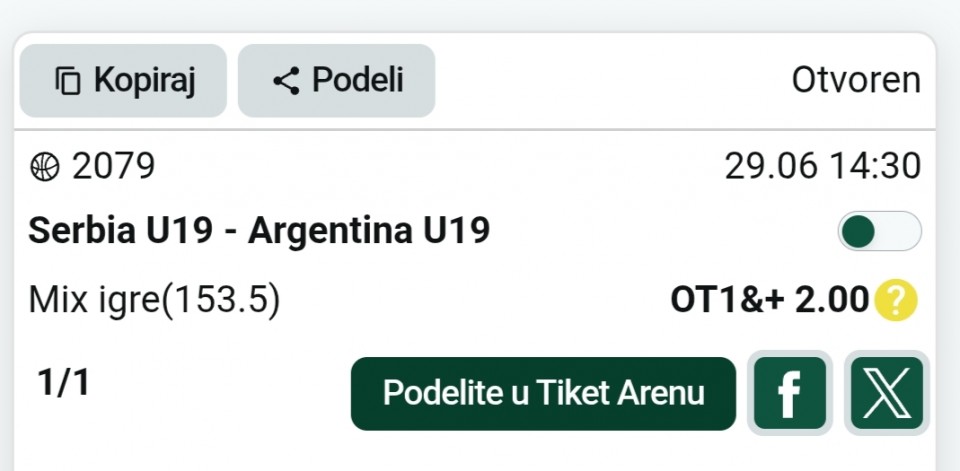Share ticket via X icon

[x=887, y=393]
